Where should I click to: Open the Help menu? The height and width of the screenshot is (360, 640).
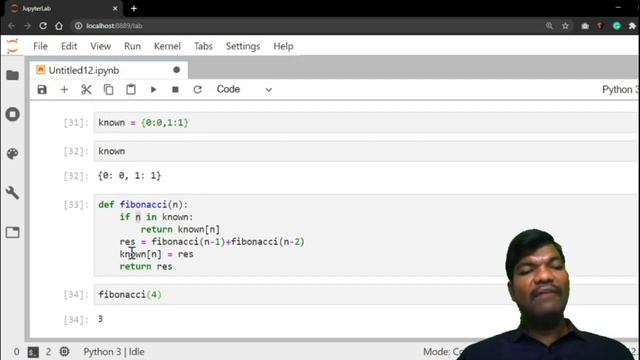click(283, 46)
